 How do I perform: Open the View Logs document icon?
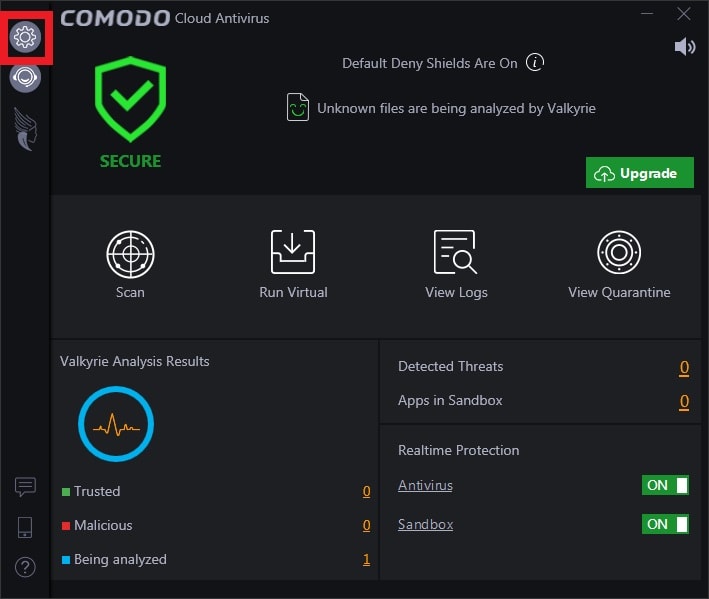455,252
